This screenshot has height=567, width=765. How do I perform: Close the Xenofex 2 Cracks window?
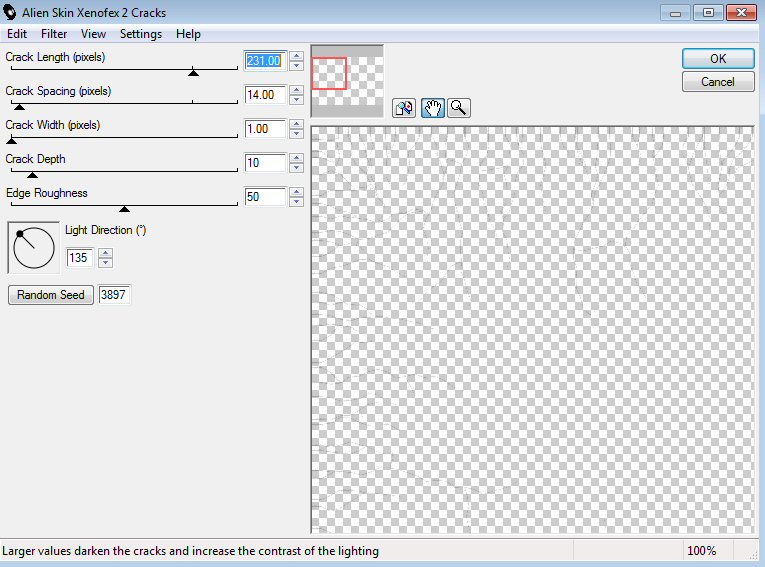pyautogui.click(x=741, y=13)
